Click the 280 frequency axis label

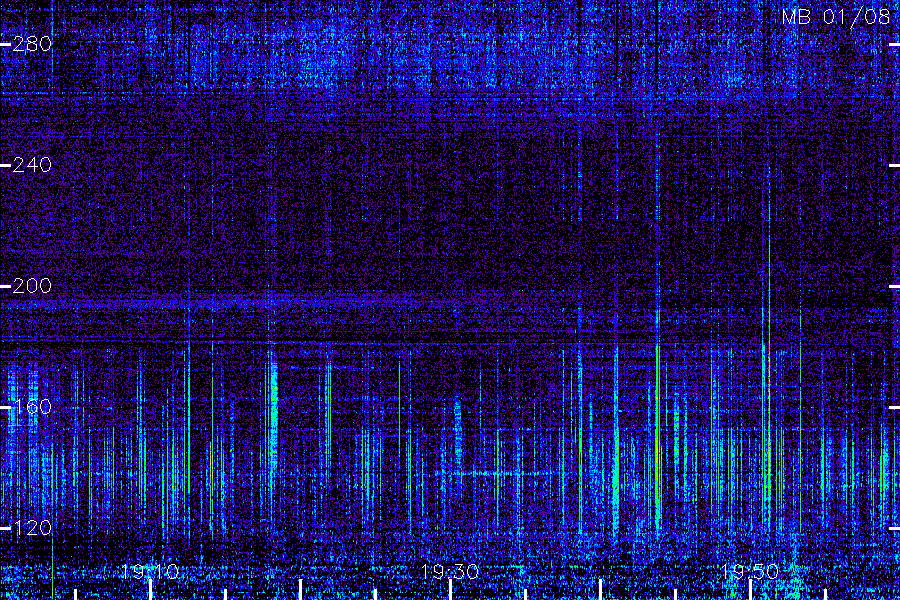(x=32, y=44)
